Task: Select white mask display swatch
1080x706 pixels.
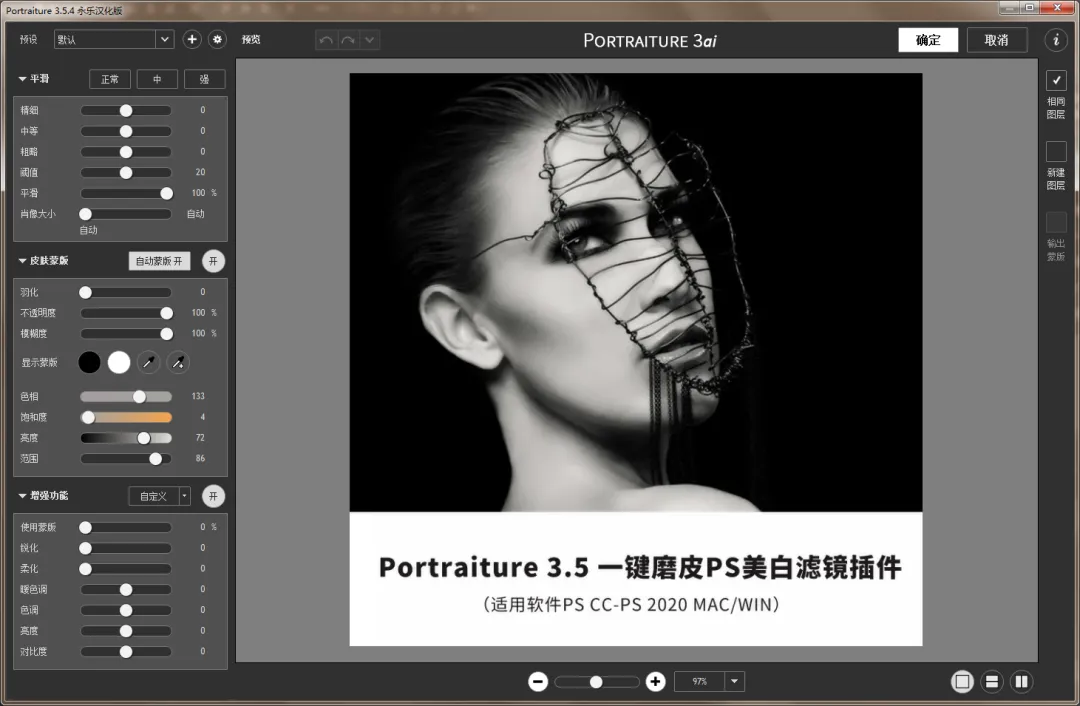Action: (x=119, y=362)
